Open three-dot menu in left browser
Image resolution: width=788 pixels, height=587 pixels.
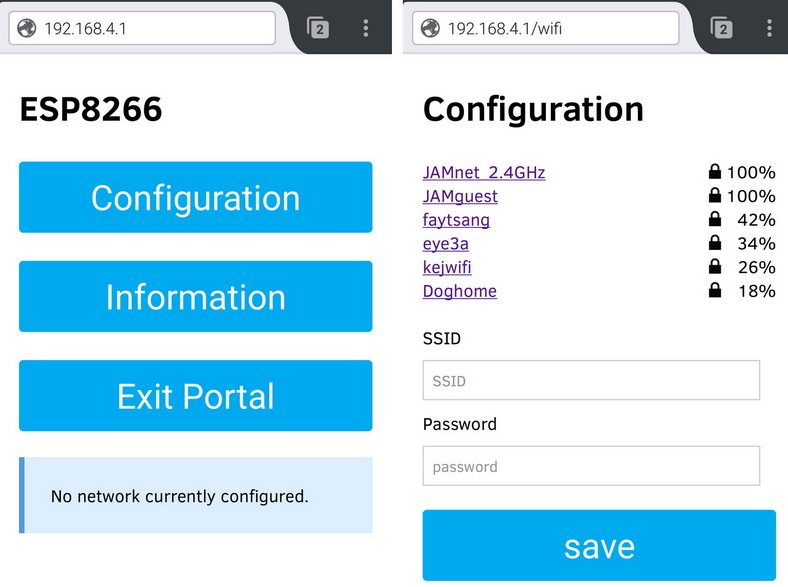pyautogui.click(x=366, y=29)
